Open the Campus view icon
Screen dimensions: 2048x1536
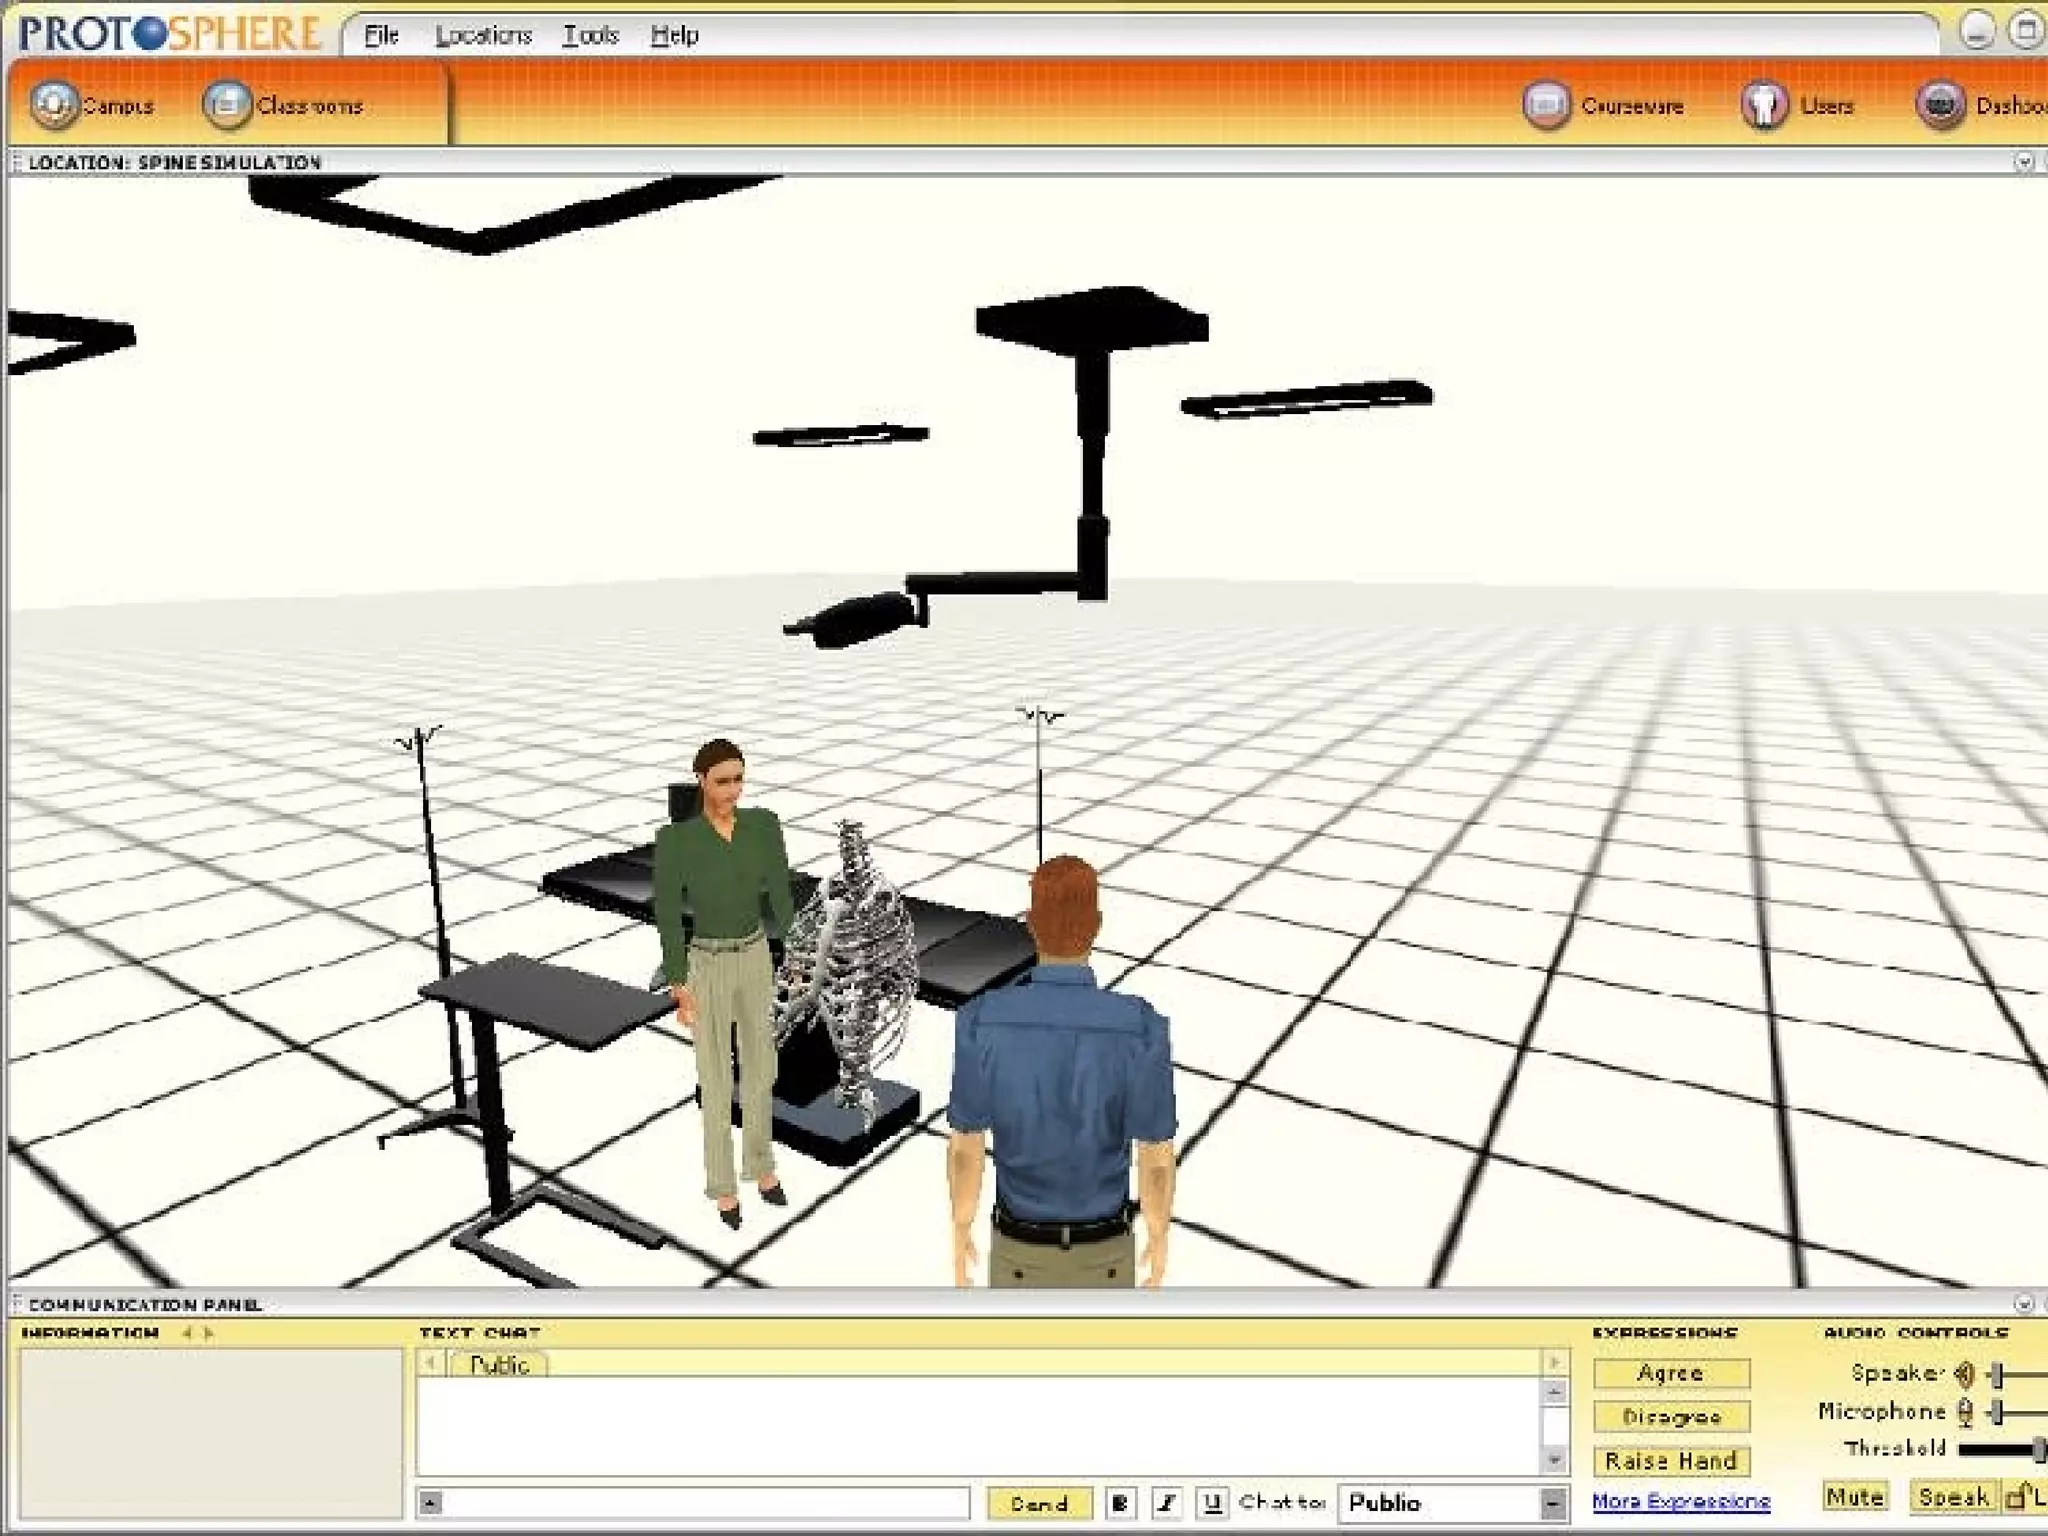tap(53, 105)
